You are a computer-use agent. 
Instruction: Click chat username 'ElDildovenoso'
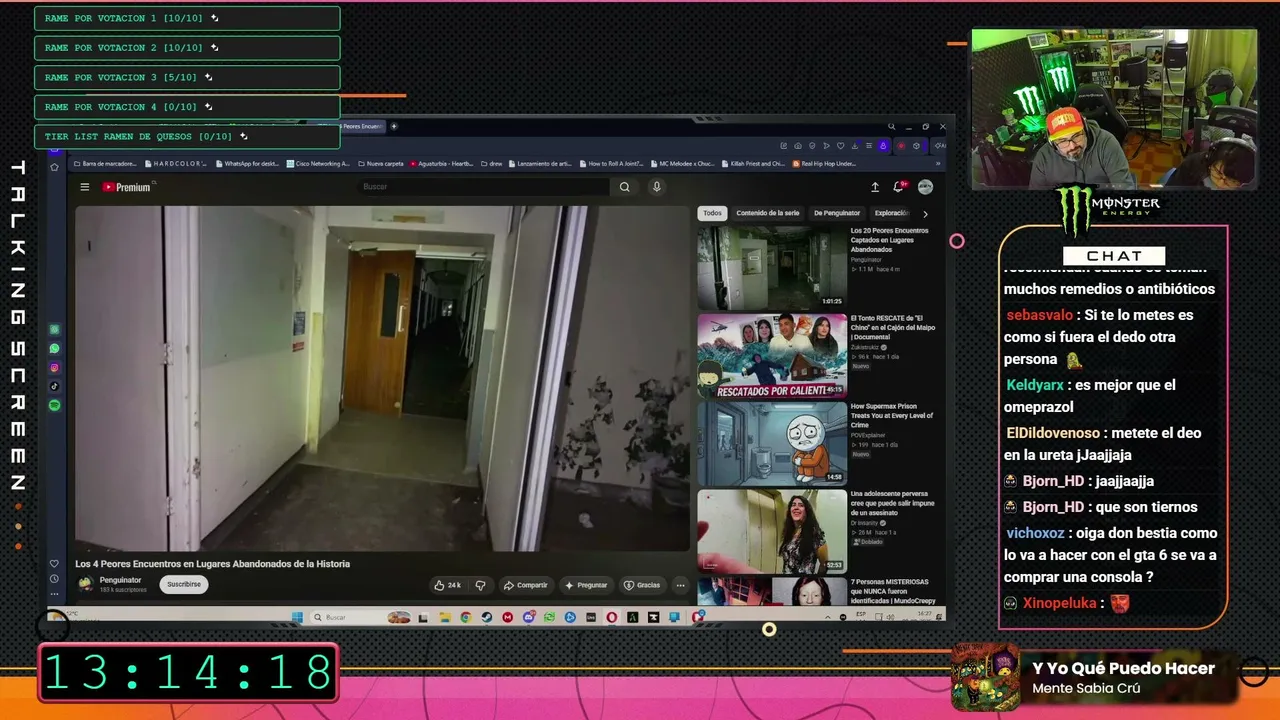pos(1054,433)
